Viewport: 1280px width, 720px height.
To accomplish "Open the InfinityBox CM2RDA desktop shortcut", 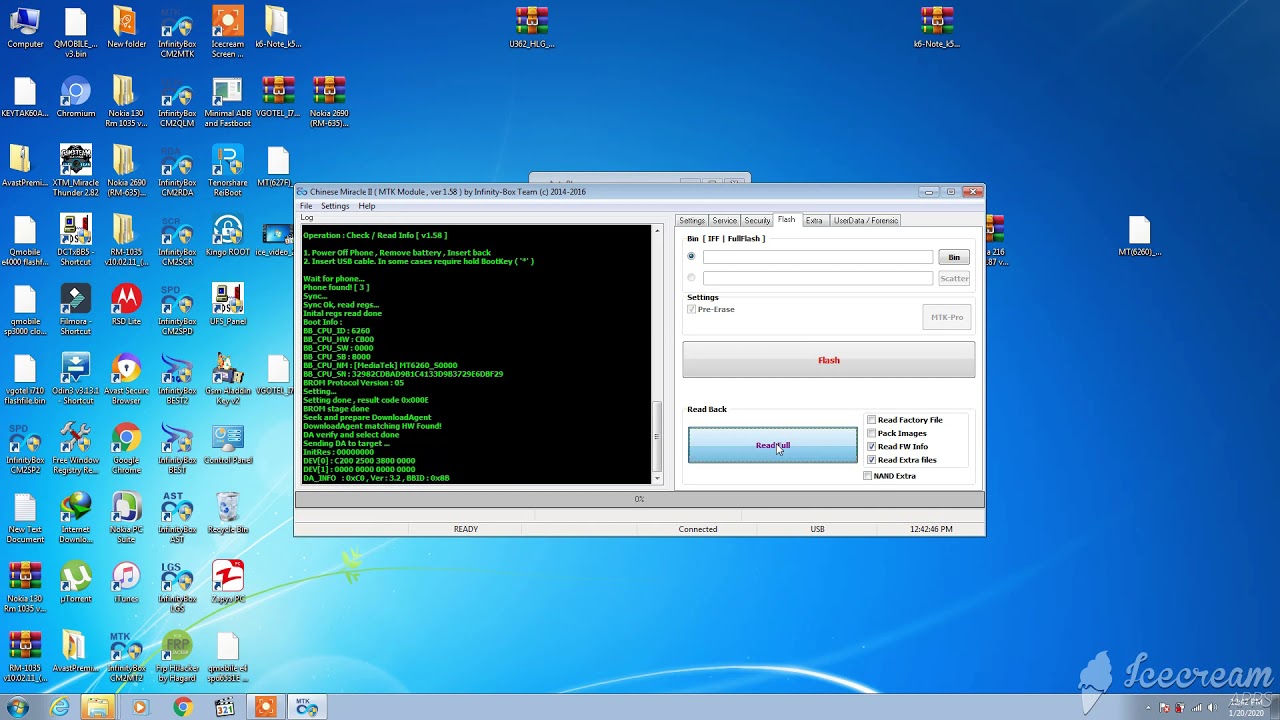I will point(177,170).
